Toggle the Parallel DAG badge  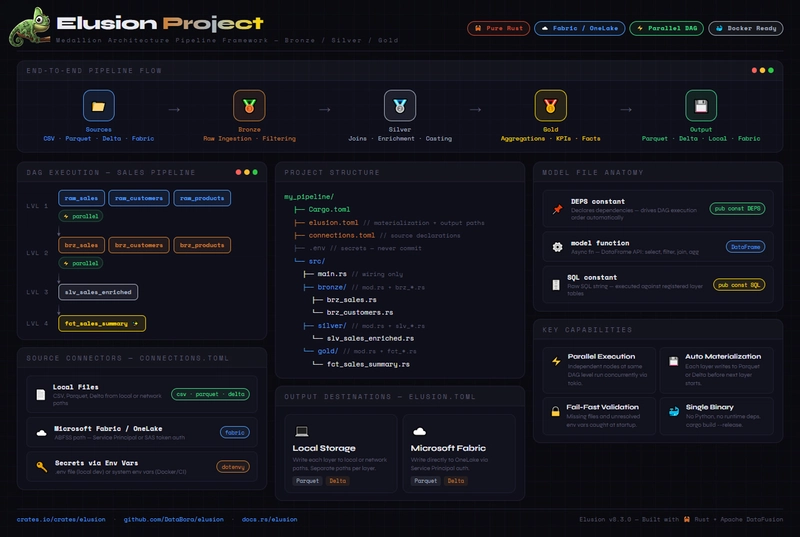pyautogui.click(x=666, y=28)
